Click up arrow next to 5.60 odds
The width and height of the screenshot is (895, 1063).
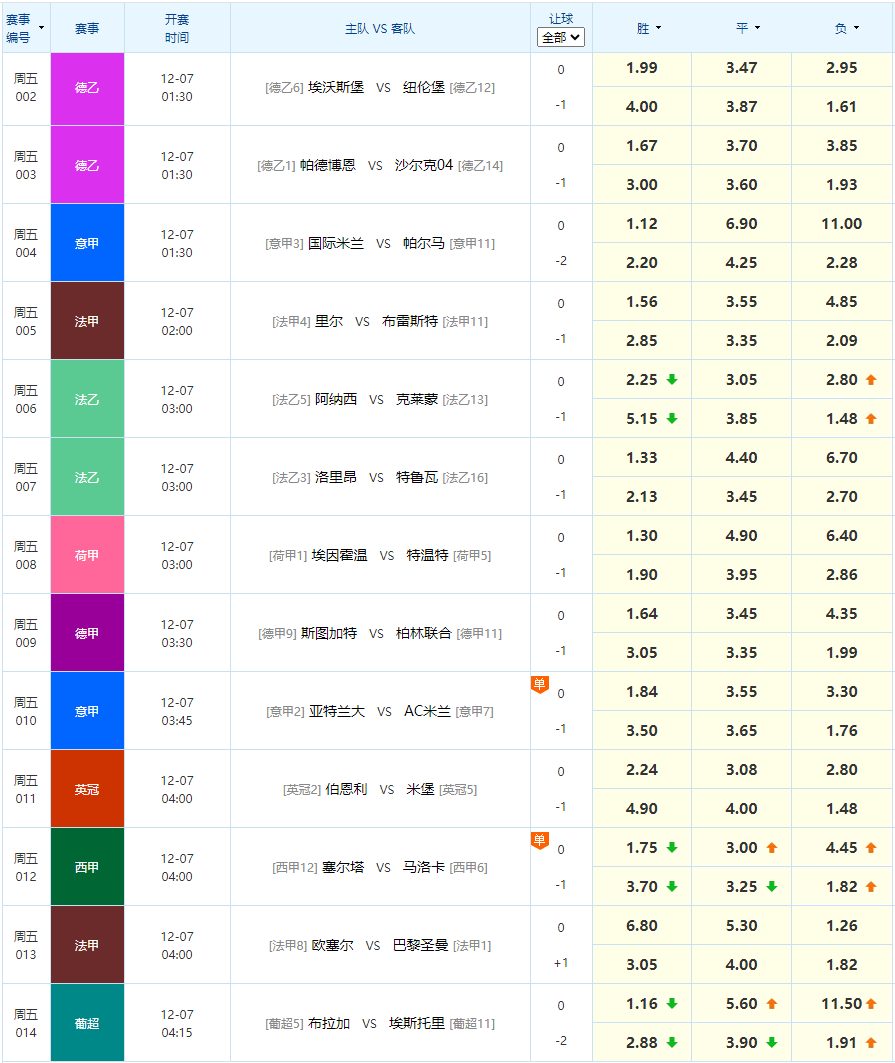point(772,1003)
